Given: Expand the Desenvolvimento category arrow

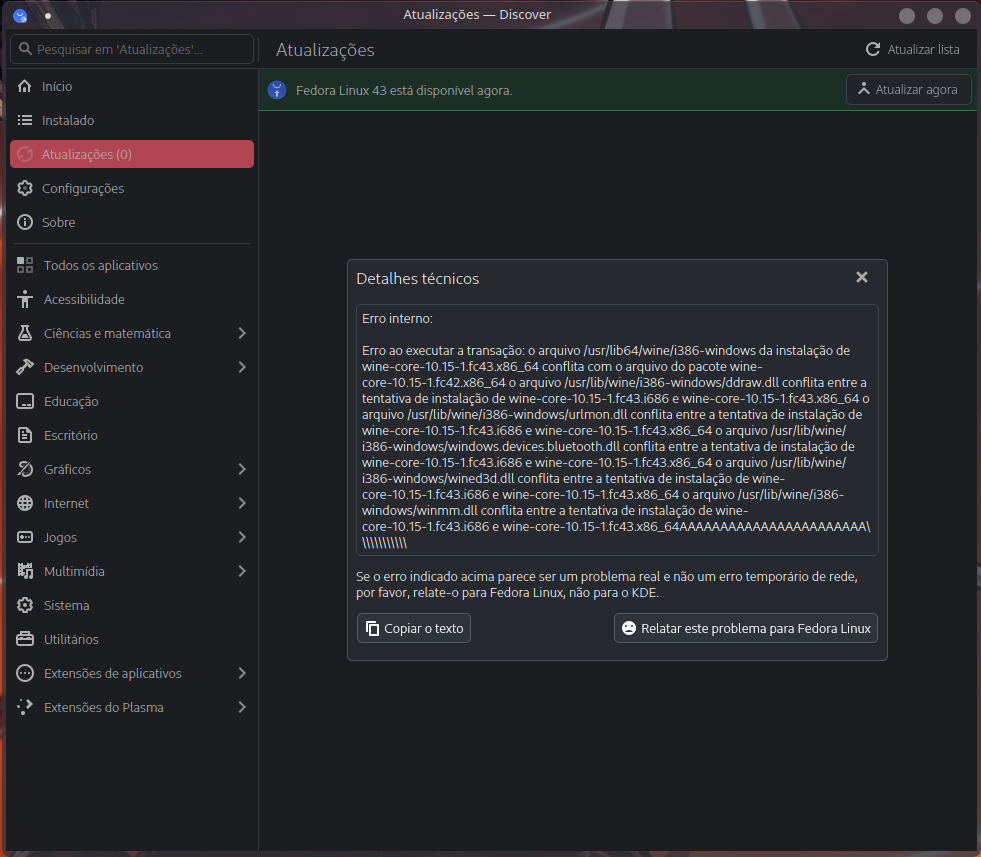Looking at the screenshot, I should point(242,368).
